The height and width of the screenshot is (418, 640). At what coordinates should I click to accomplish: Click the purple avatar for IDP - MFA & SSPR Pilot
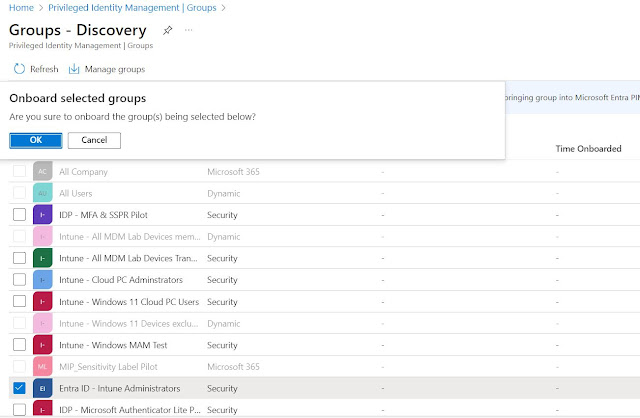coord(42,215)
